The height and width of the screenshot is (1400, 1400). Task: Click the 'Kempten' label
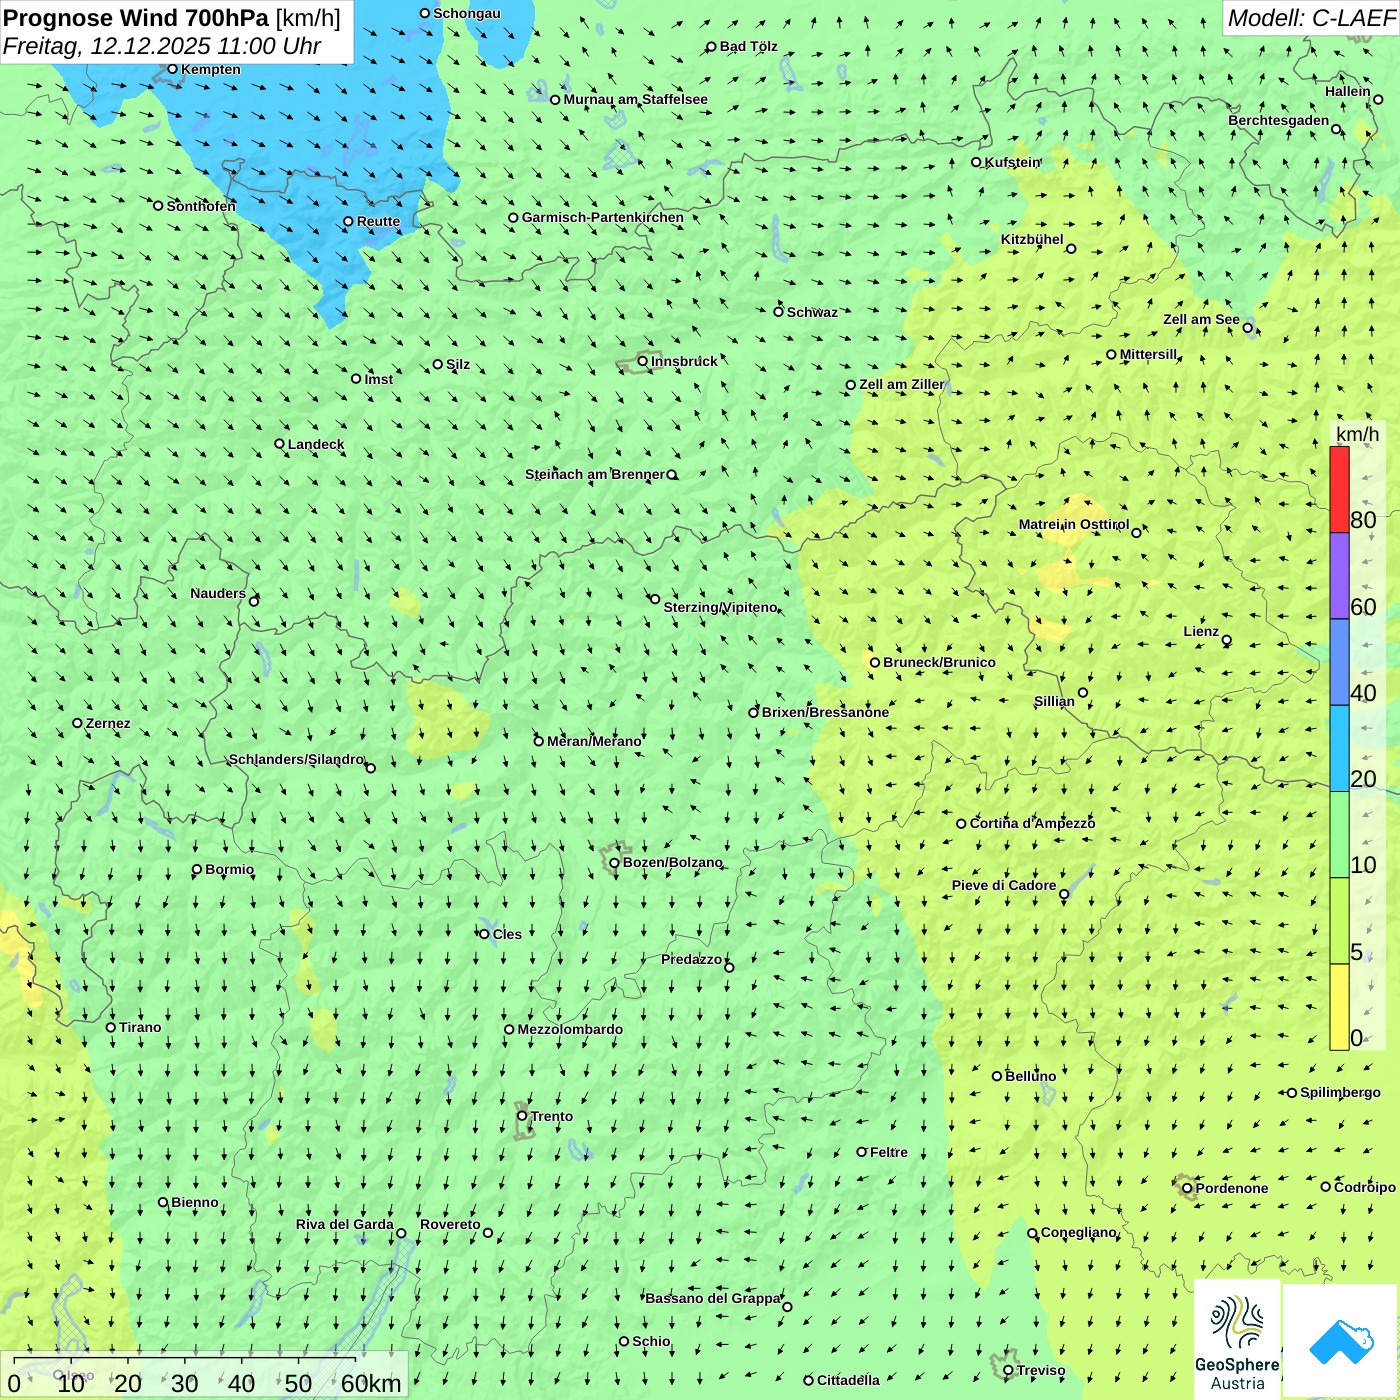point(211,69)
